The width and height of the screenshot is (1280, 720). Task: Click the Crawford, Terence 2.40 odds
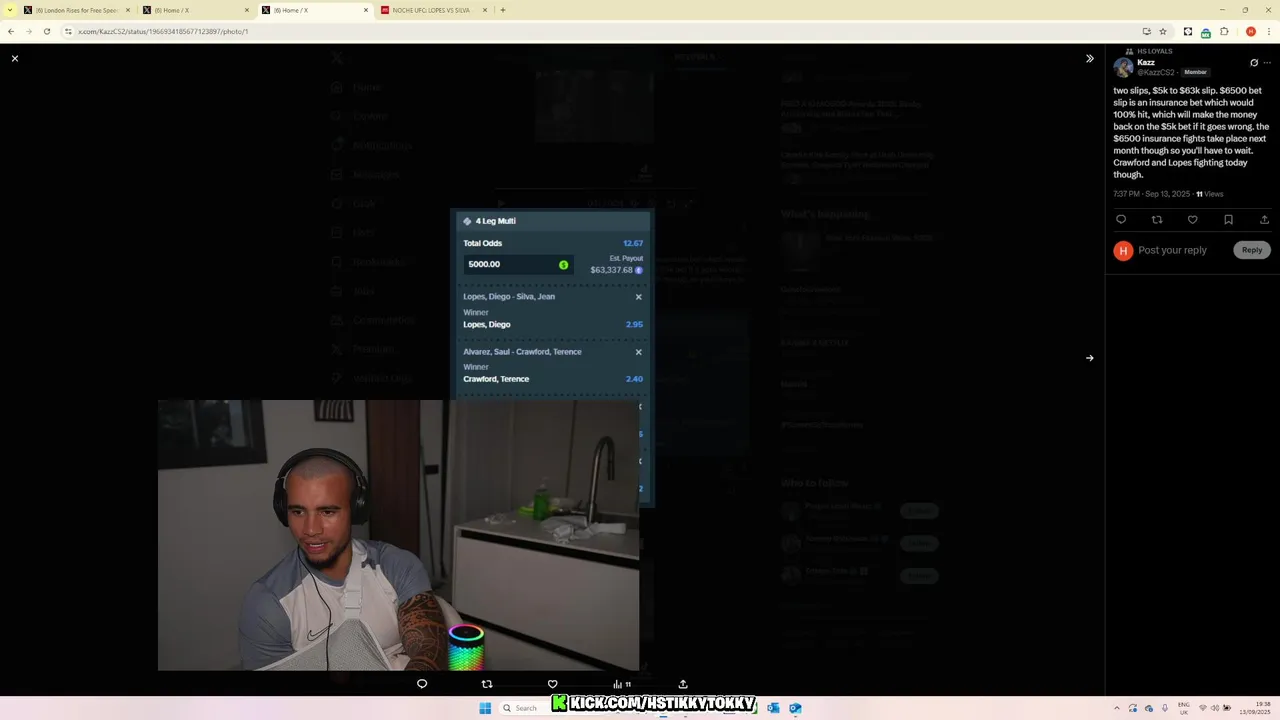point(634,379)
